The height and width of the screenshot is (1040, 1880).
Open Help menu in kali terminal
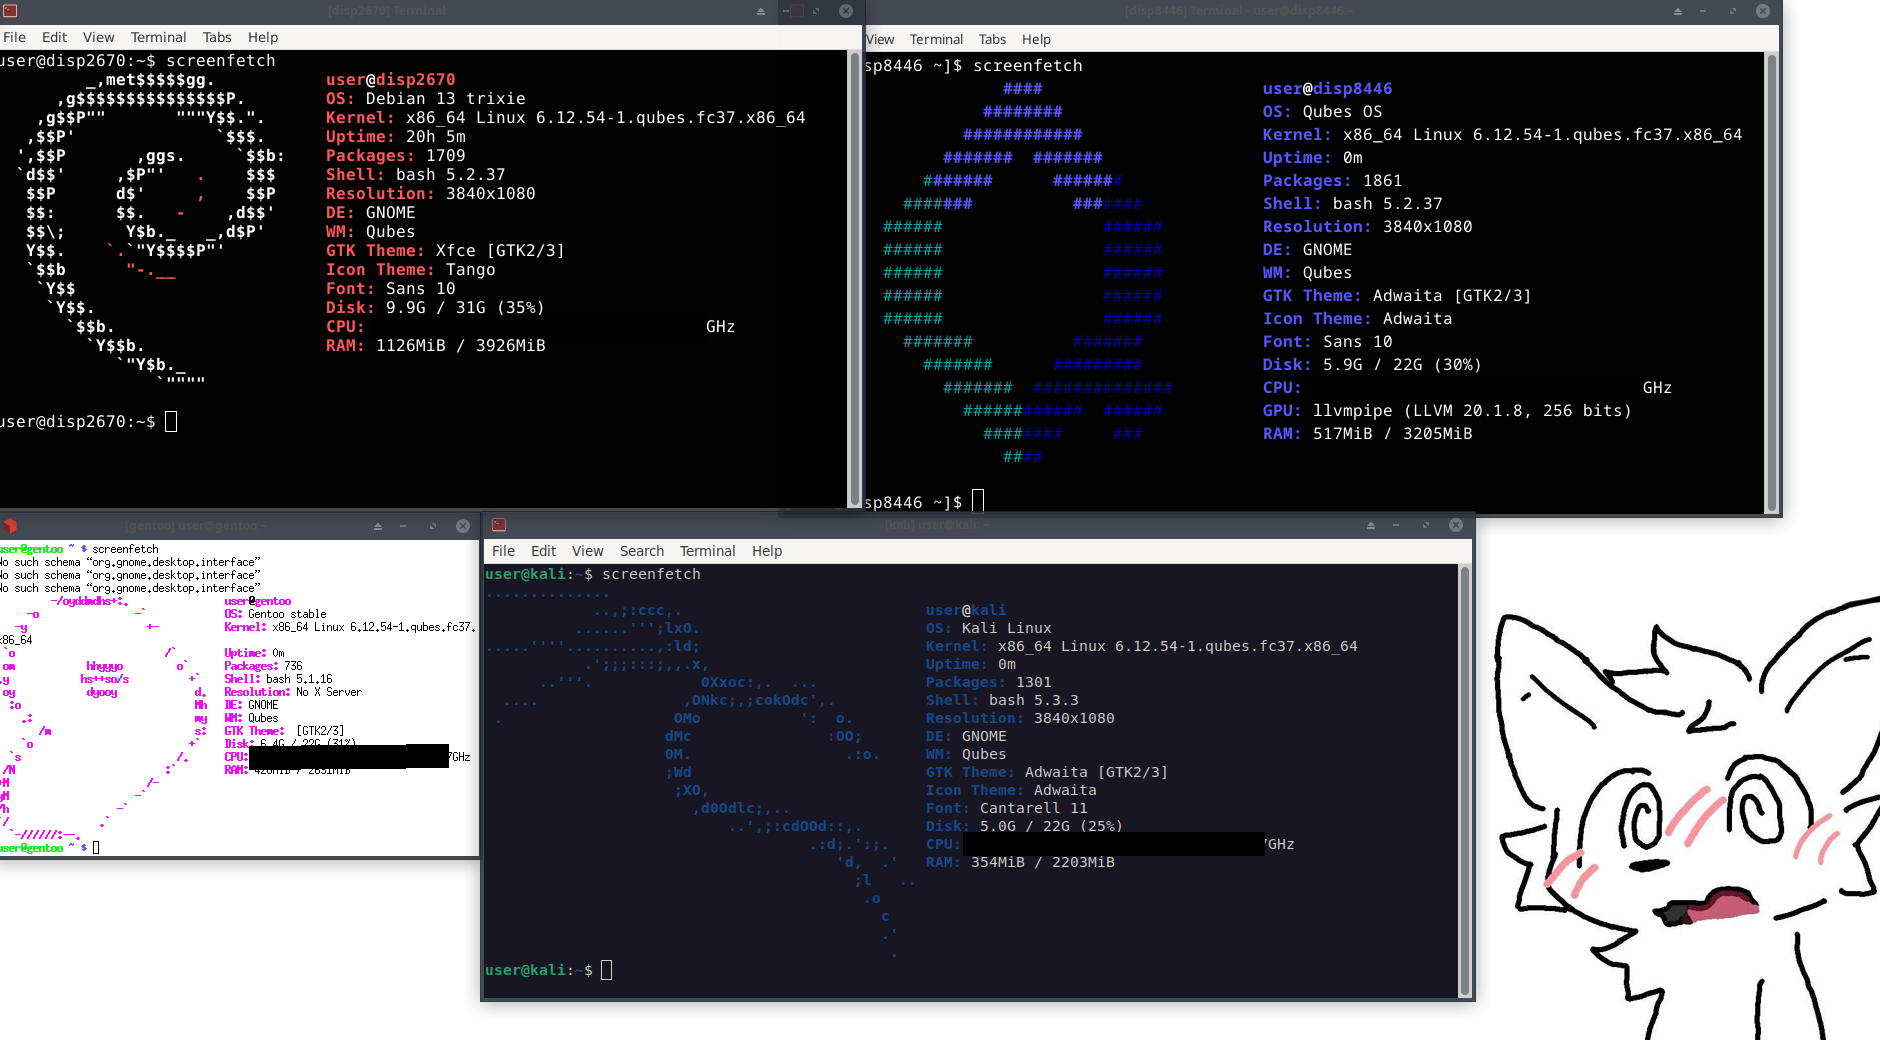[767, 551]
